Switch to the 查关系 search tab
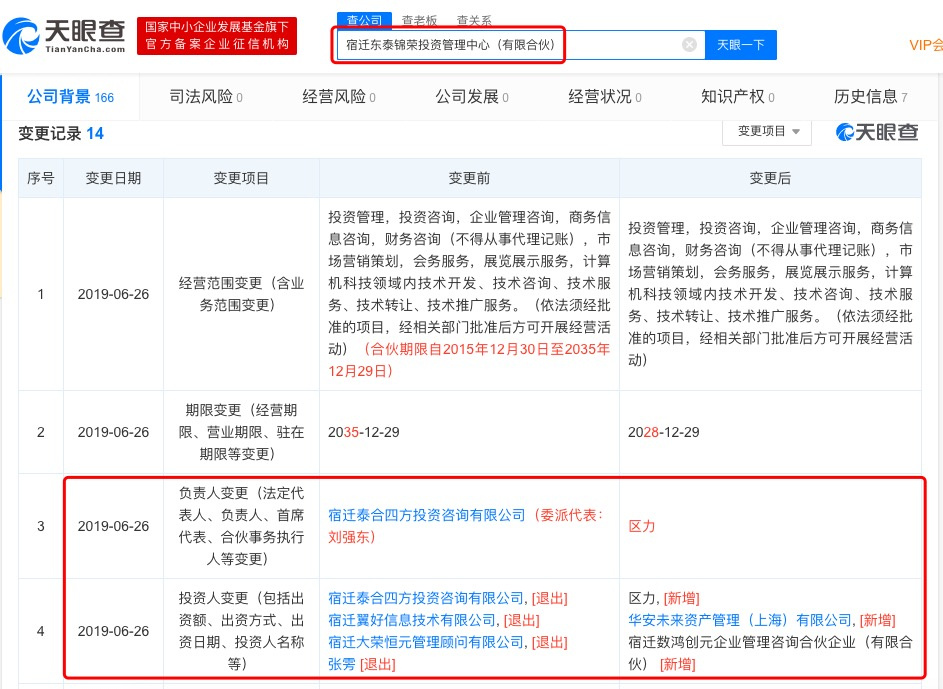 [474, 20]
